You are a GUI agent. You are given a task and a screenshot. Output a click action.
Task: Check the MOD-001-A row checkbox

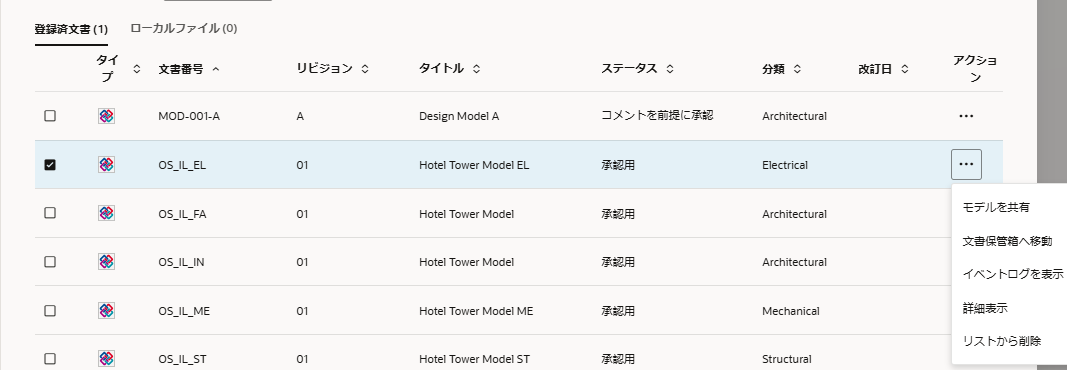pyautogui.click(x=50, y=116)
